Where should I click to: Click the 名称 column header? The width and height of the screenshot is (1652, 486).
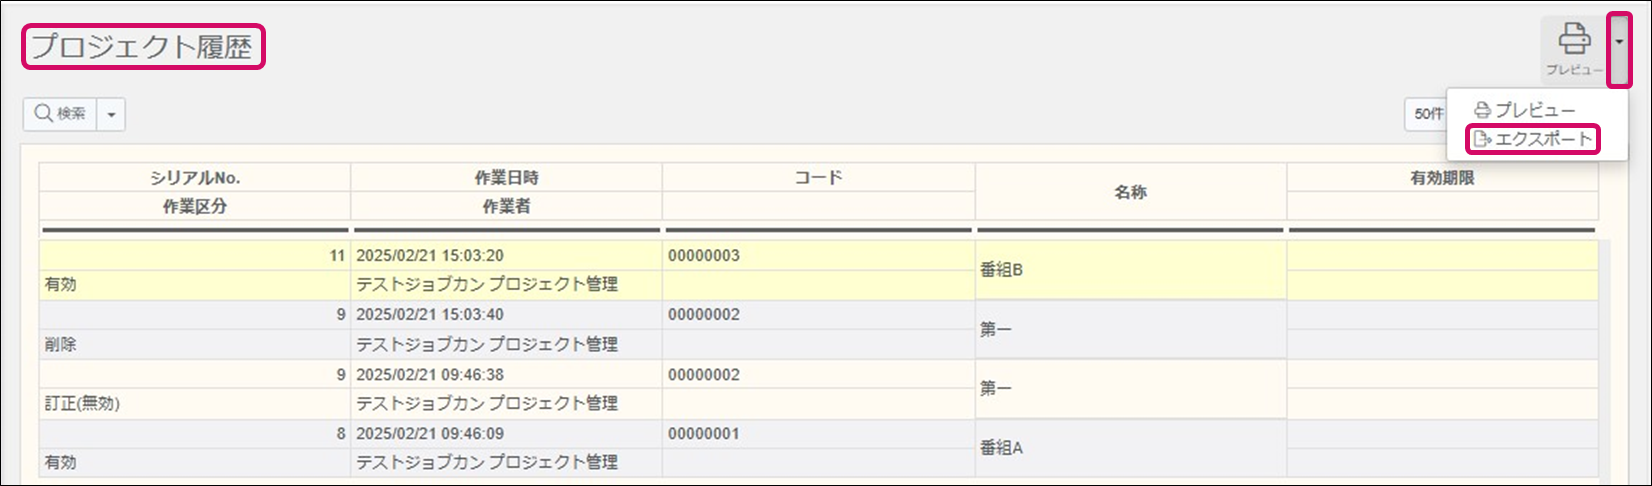[1130, 192]
